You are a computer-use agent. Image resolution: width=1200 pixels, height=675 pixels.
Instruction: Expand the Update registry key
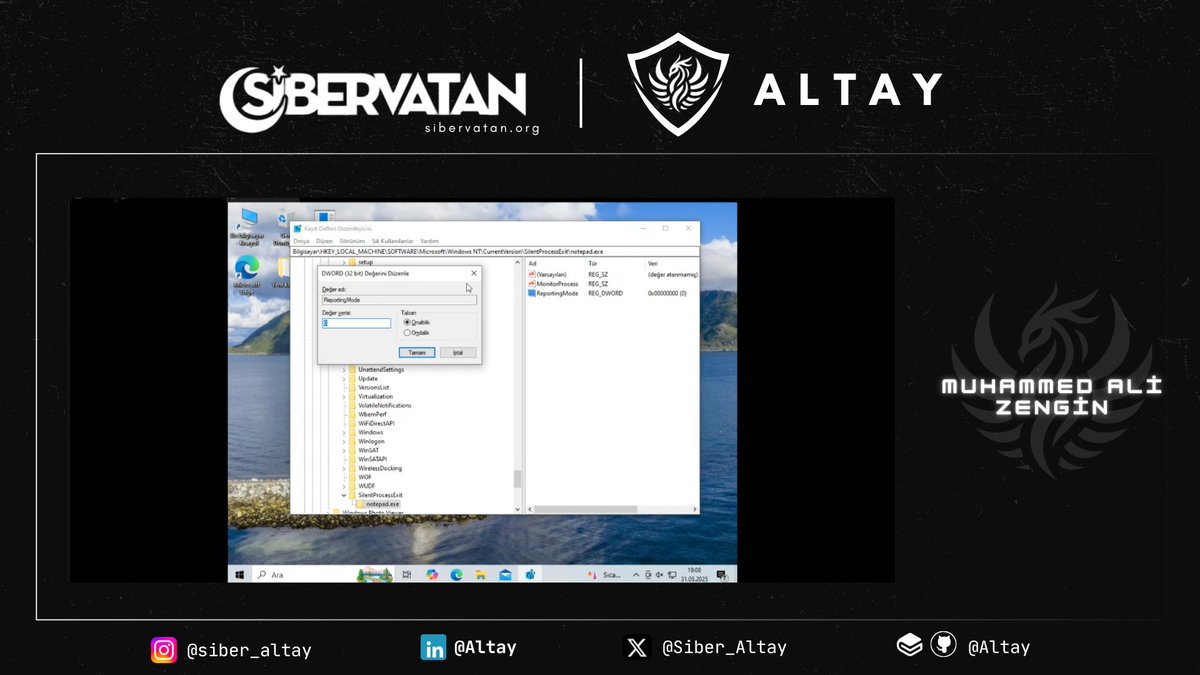point(344,379)
